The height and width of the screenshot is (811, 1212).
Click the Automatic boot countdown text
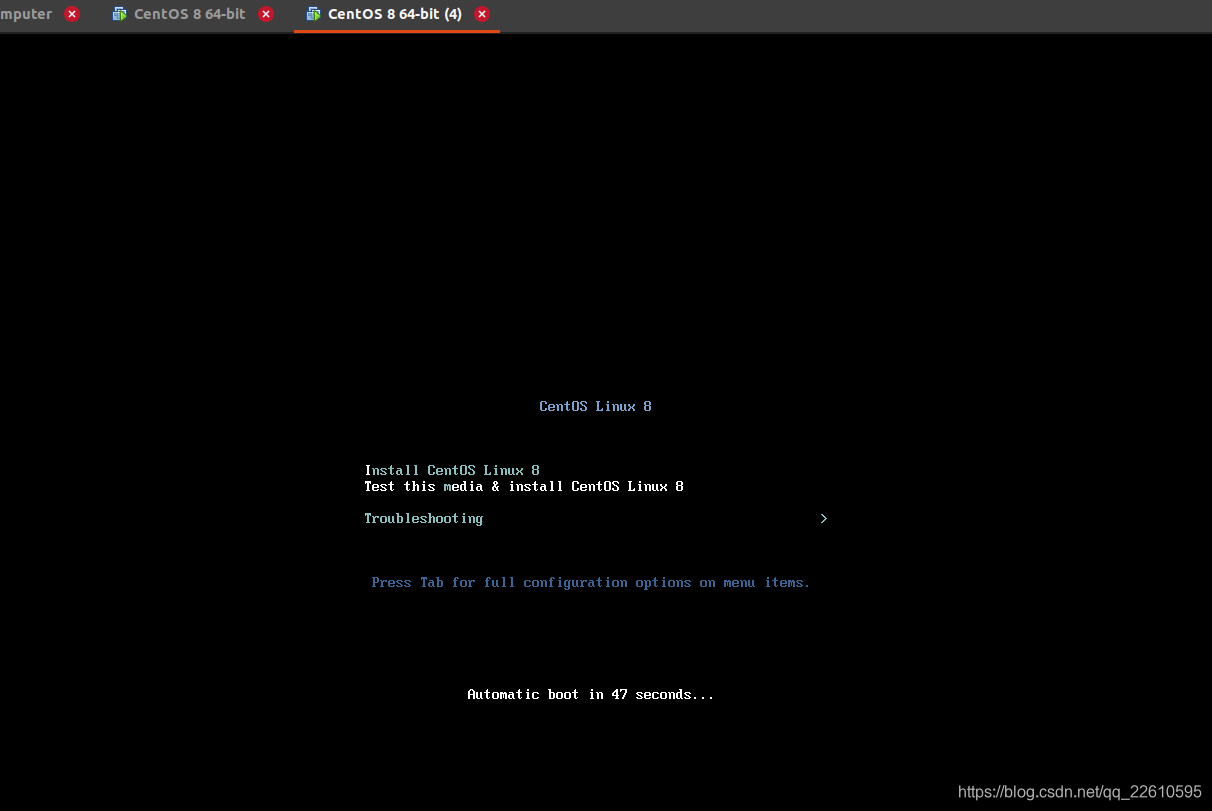pos(591,694)
